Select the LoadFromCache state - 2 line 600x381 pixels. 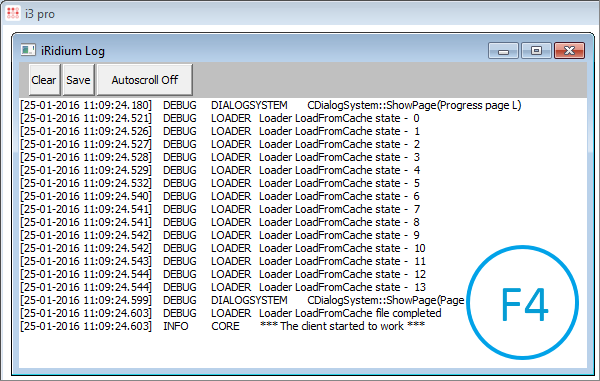pyautogui.click(x=220, y=144)
